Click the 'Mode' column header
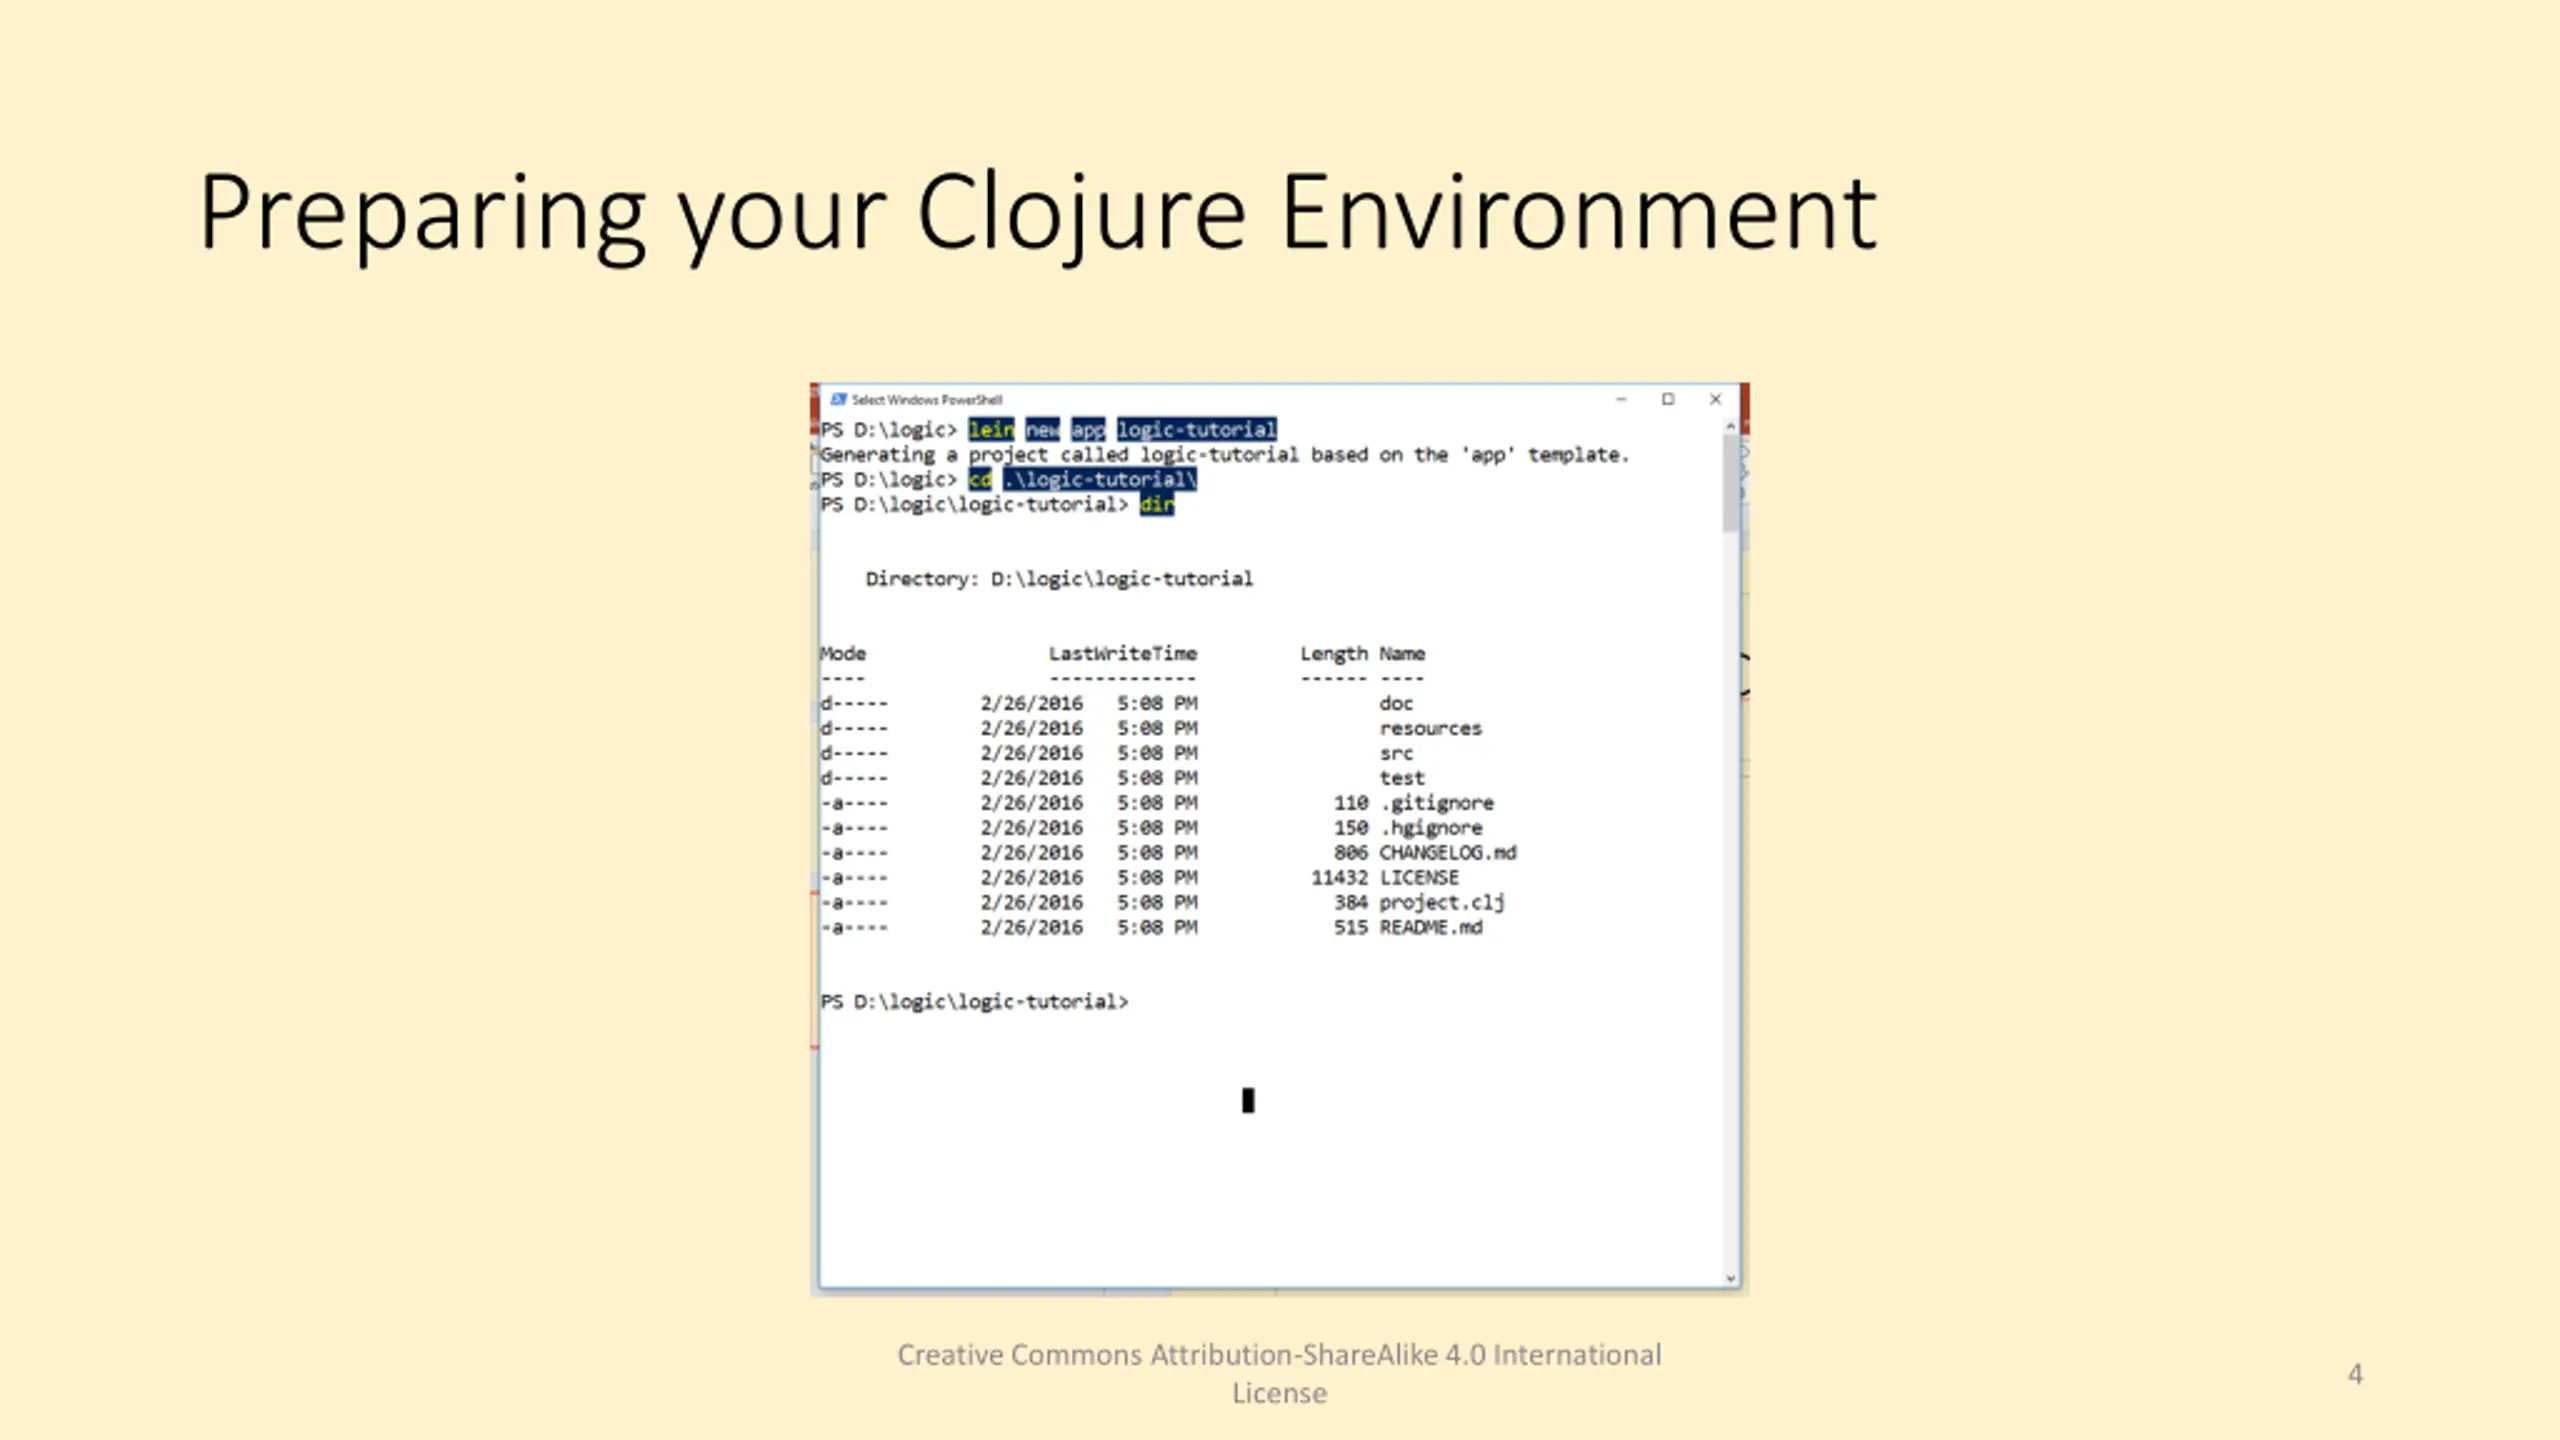Screen dimensions: 2560x1440 843,653
